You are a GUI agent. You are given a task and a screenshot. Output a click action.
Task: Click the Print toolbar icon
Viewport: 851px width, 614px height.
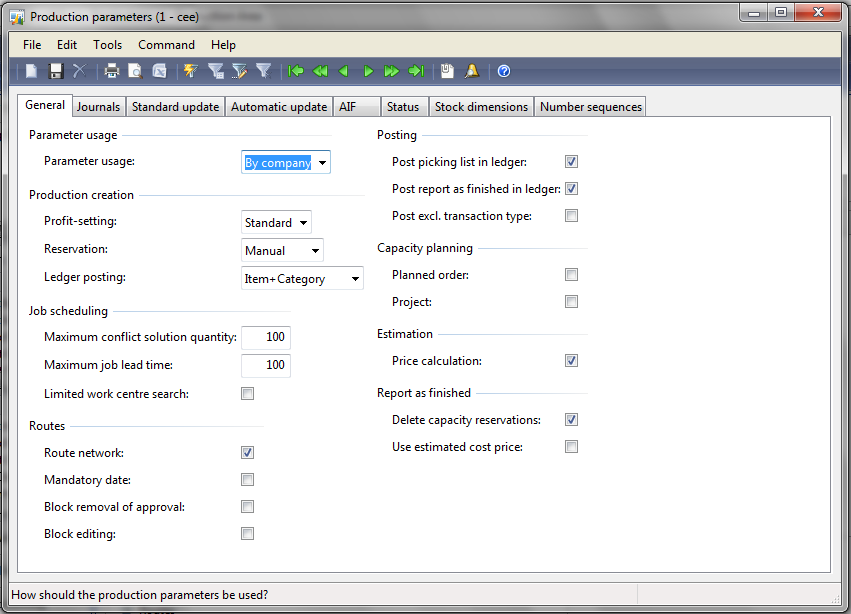[x=109, y=71]
